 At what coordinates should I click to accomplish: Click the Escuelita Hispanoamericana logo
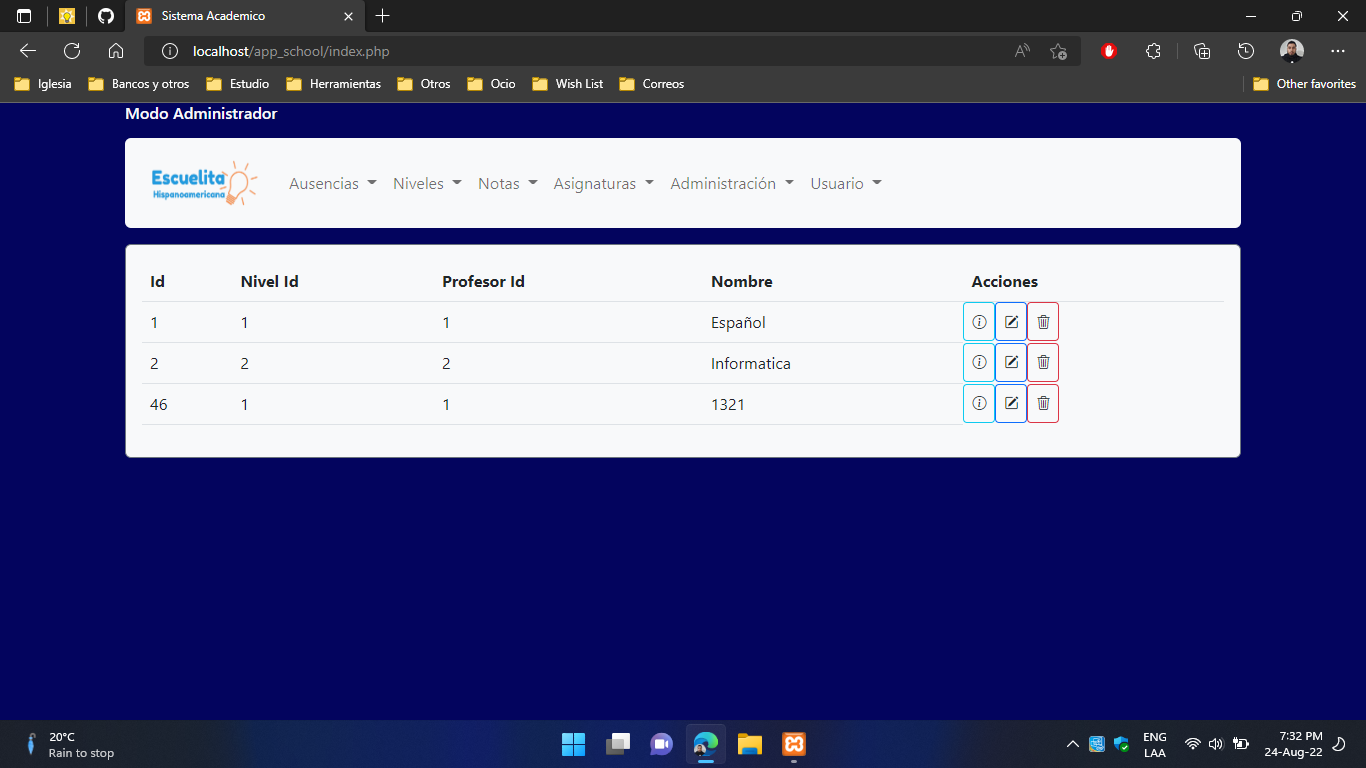[203, 183]
